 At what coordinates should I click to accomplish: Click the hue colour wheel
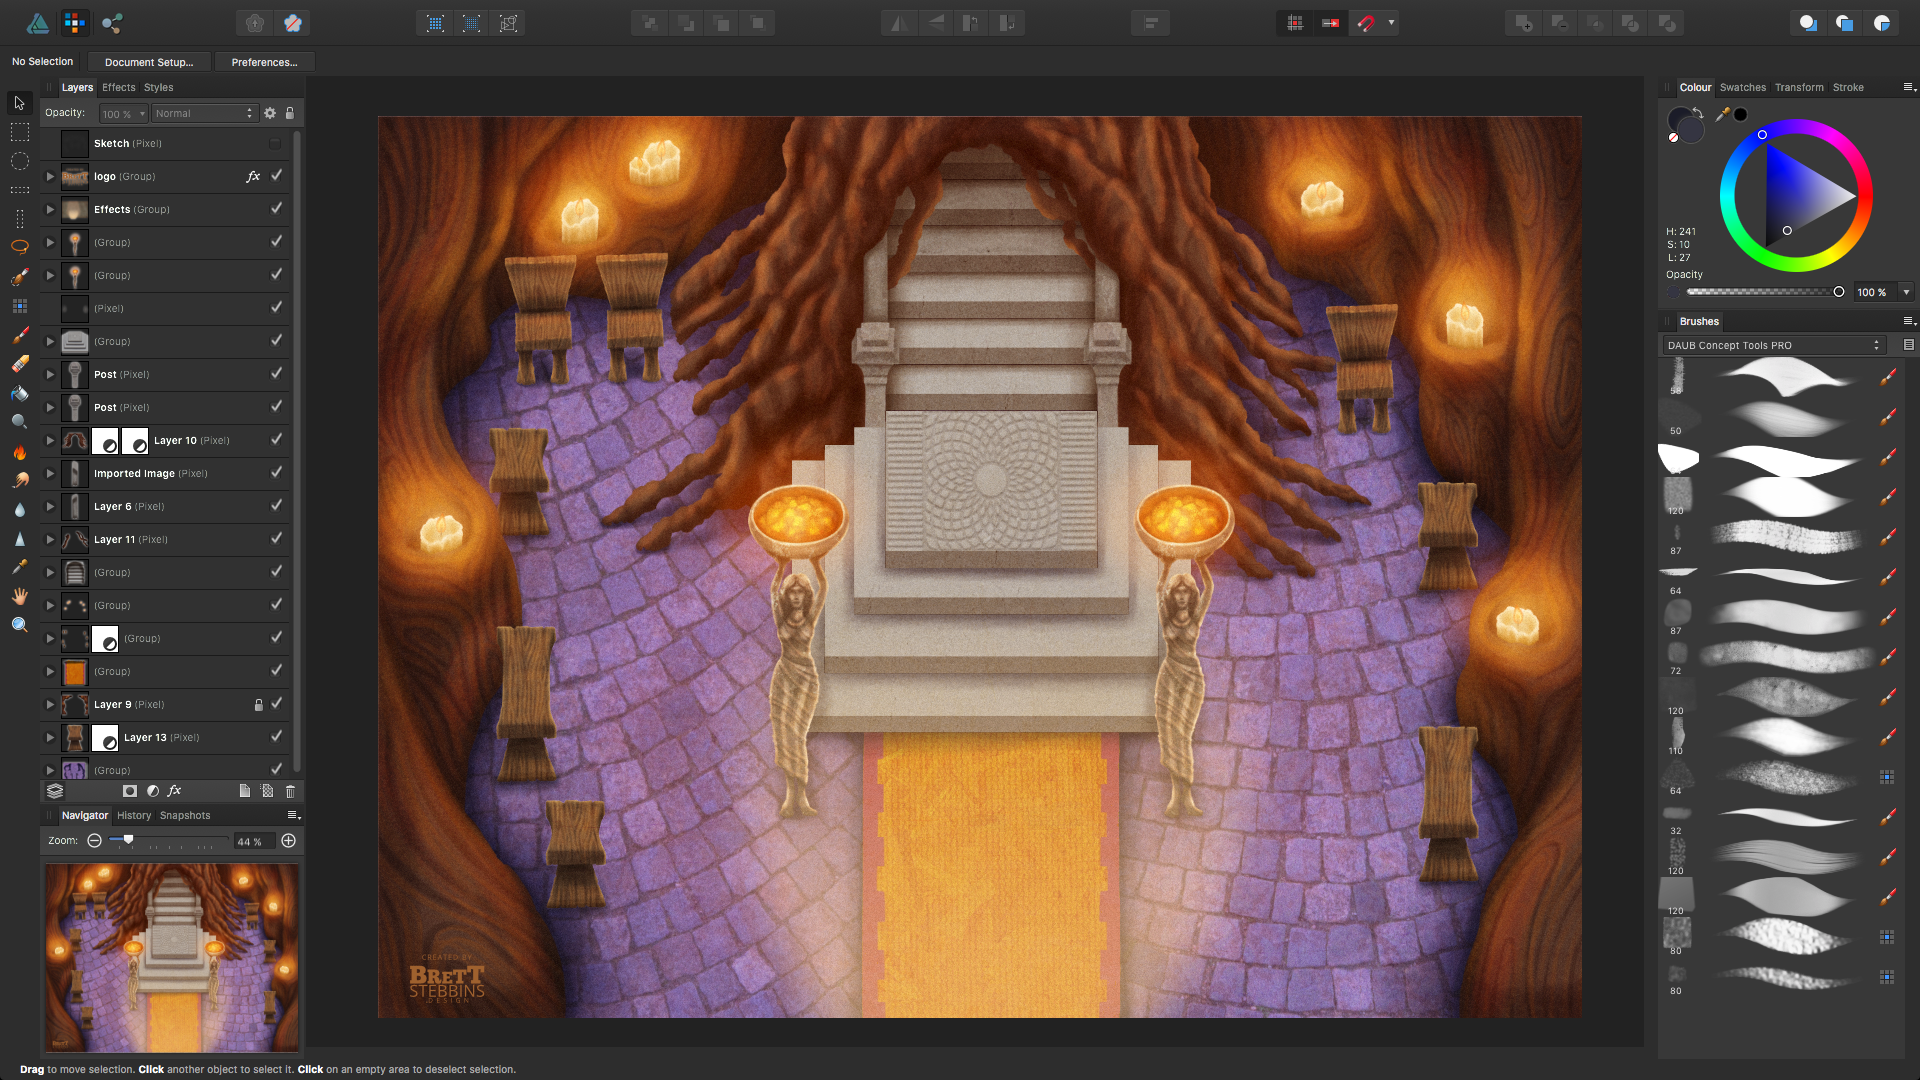pyautogui.click(x=1796, y=195)
